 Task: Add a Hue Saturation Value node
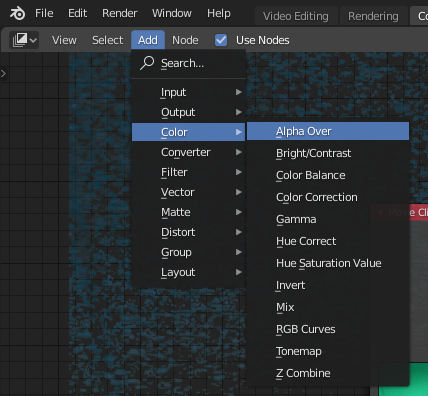(x=328, y=263)
